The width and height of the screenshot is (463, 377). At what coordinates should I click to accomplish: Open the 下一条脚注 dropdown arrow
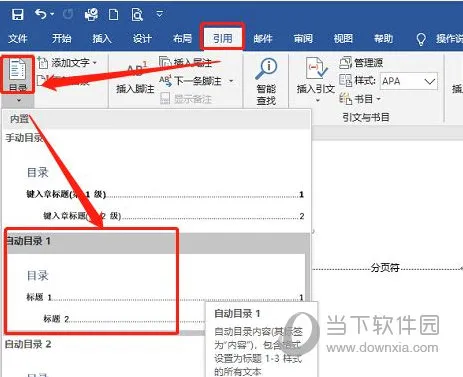point(231,81)
